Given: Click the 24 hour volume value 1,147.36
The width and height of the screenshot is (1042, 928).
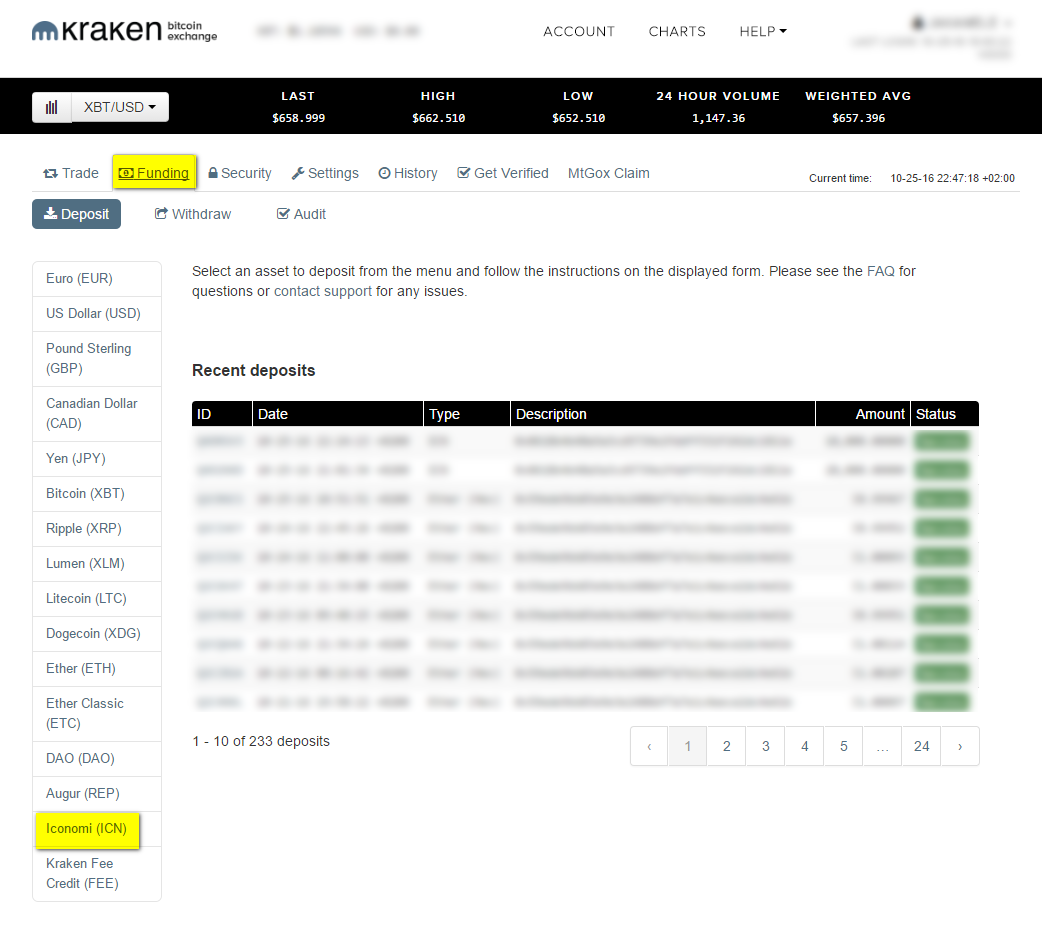Looking at the screenshot, I should tap(718, 118).
